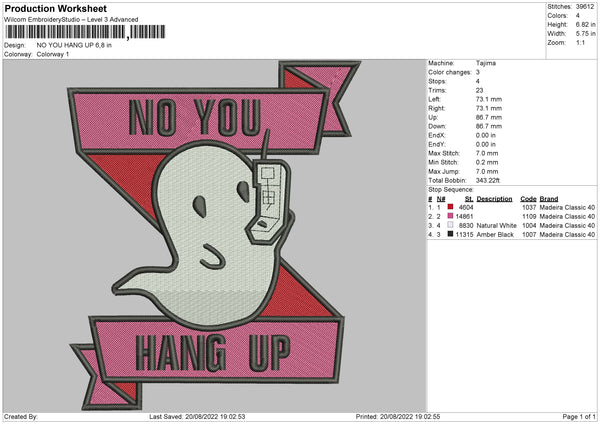The width and height of the screenshot is (600, 424).
Task: Click the "Stop Sequence:" heading
Action: point(451,188)
